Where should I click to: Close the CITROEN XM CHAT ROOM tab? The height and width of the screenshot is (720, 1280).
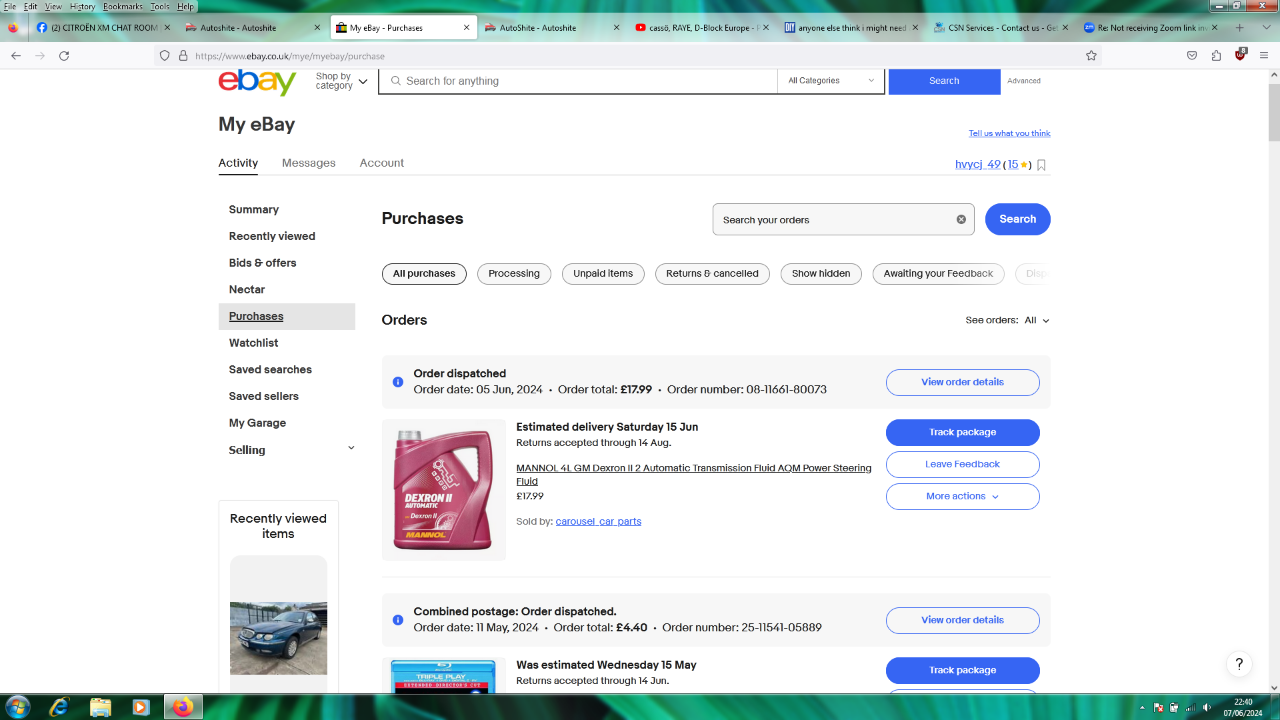coord(167,28)
